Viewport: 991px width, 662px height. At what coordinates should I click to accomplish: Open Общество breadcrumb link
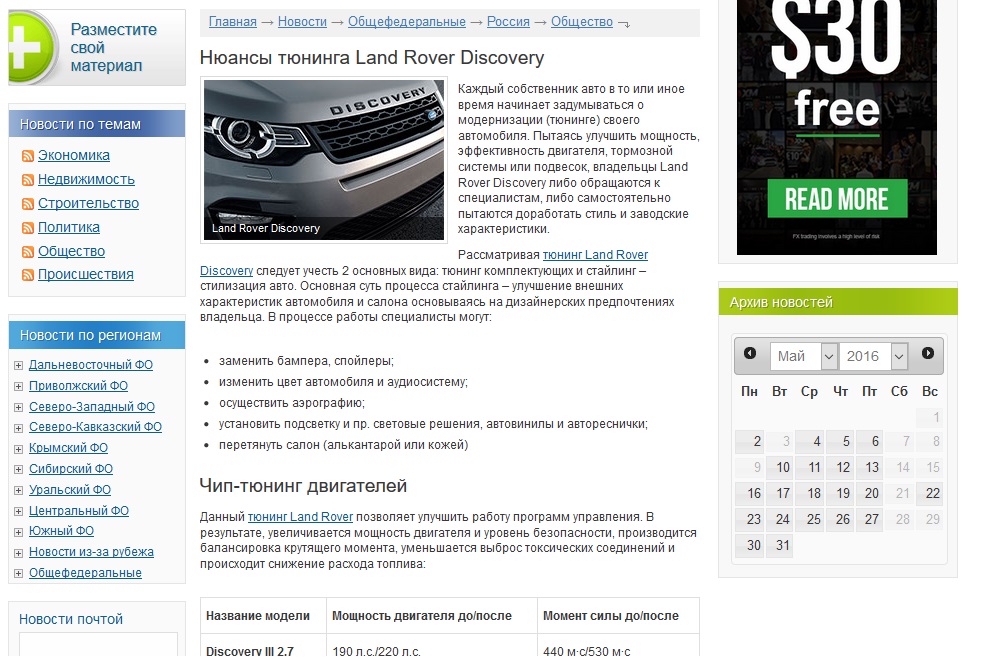(x=581, y=21)
